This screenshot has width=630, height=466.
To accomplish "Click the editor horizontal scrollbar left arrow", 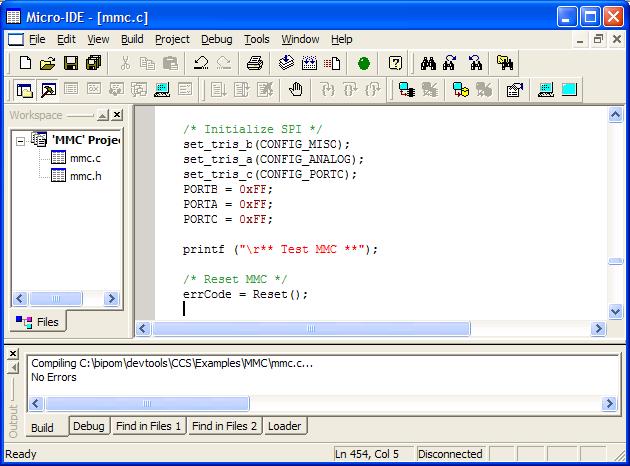I will click(x=143, y=329).
